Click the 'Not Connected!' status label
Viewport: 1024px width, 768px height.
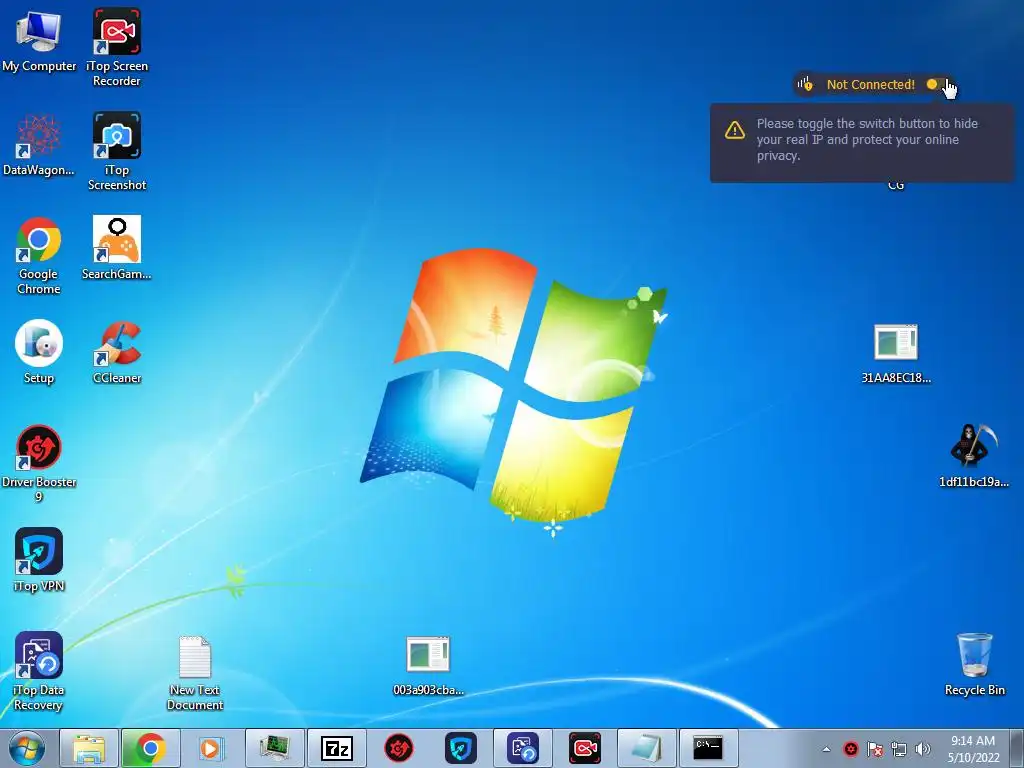[871, 84]
